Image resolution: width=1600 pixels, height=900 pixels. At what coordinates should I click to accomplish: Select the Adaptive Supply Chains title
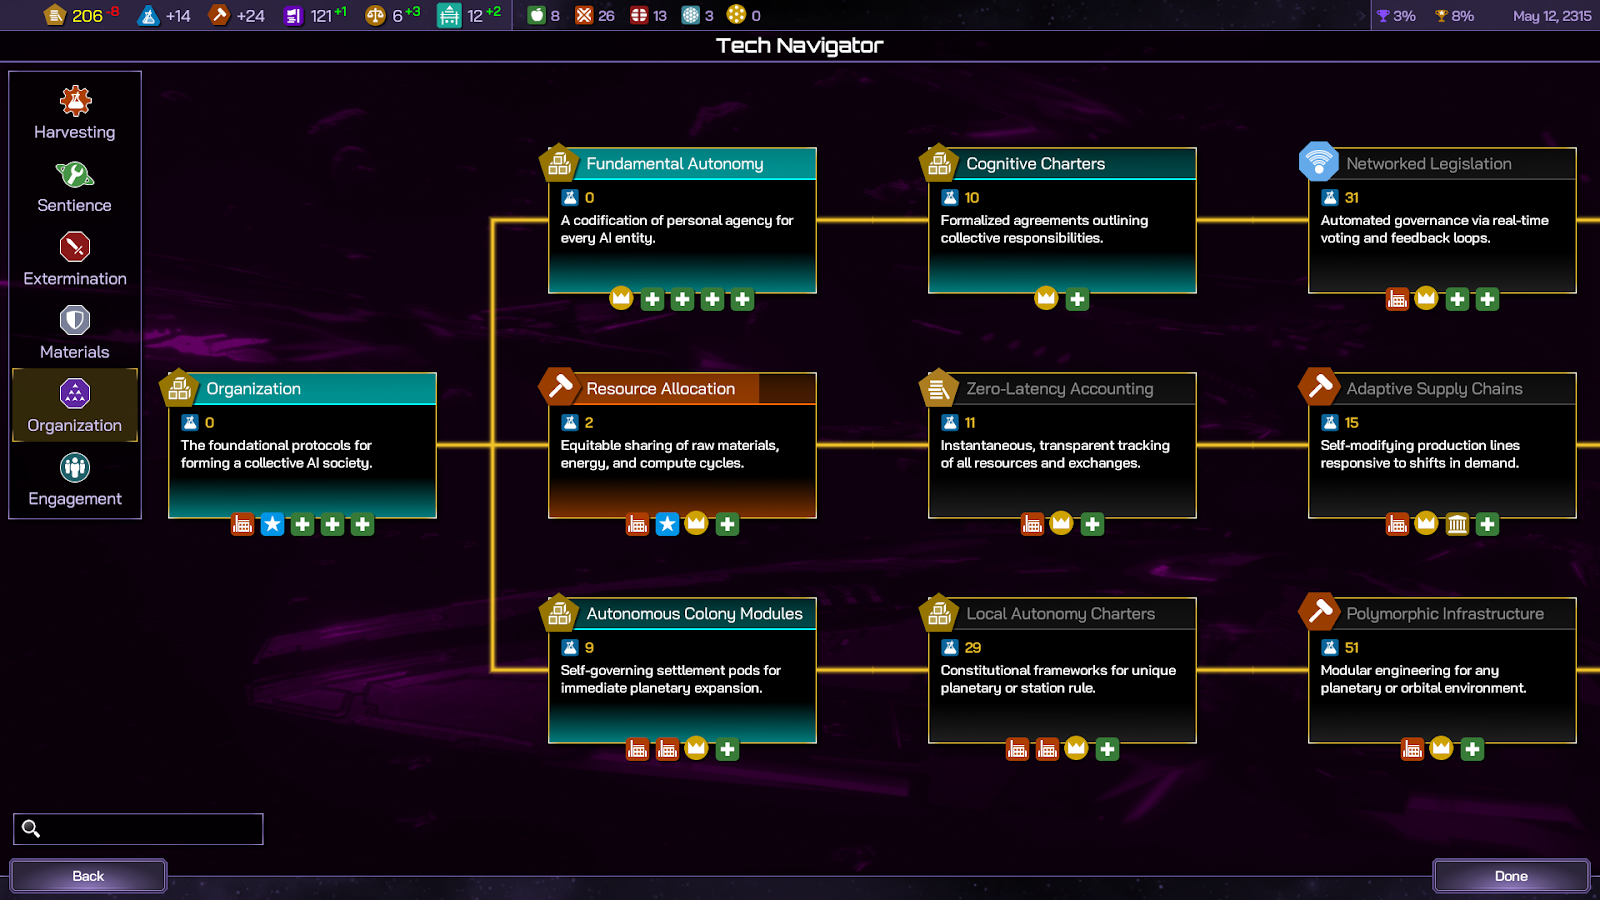point(1434,389)
